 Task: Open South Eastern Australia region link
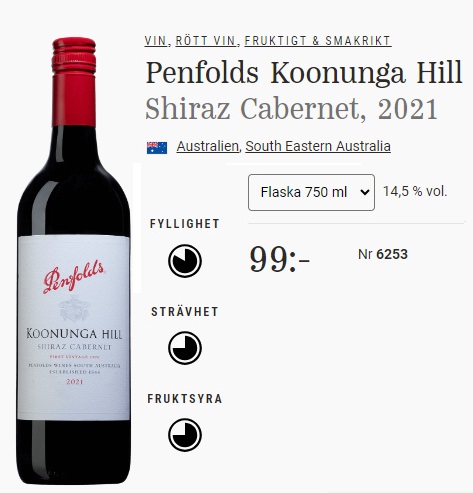pos(318,146)
